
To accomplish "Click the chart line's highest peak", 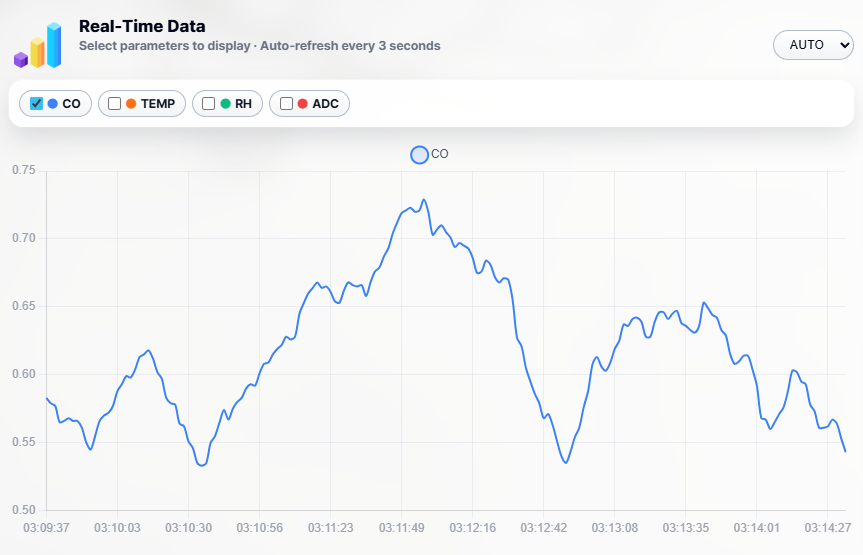I will click(424, 200).
